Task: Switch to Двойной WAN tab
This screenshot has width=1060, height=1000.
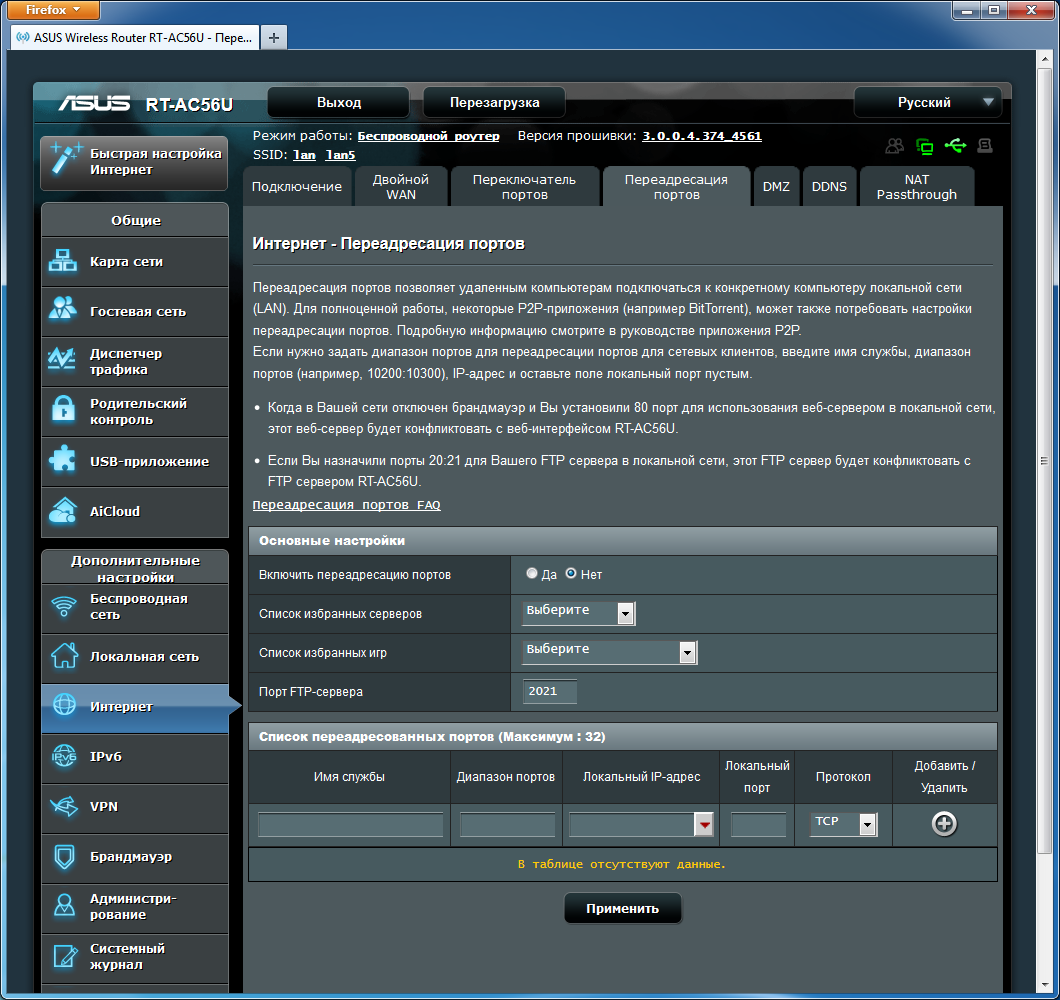Action: click(401, 187)
